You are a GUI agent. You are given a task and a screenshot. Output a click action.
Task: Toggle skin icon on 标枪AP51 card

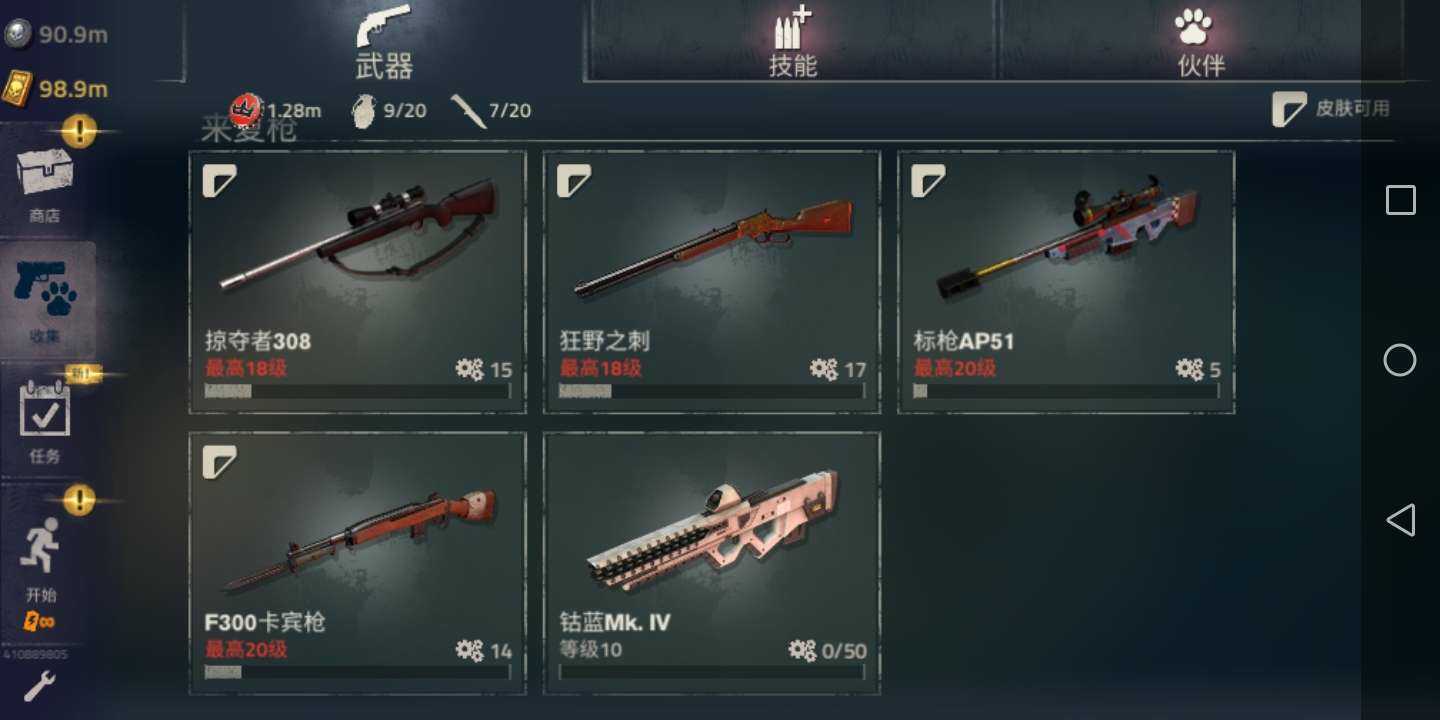coord(928,181)
